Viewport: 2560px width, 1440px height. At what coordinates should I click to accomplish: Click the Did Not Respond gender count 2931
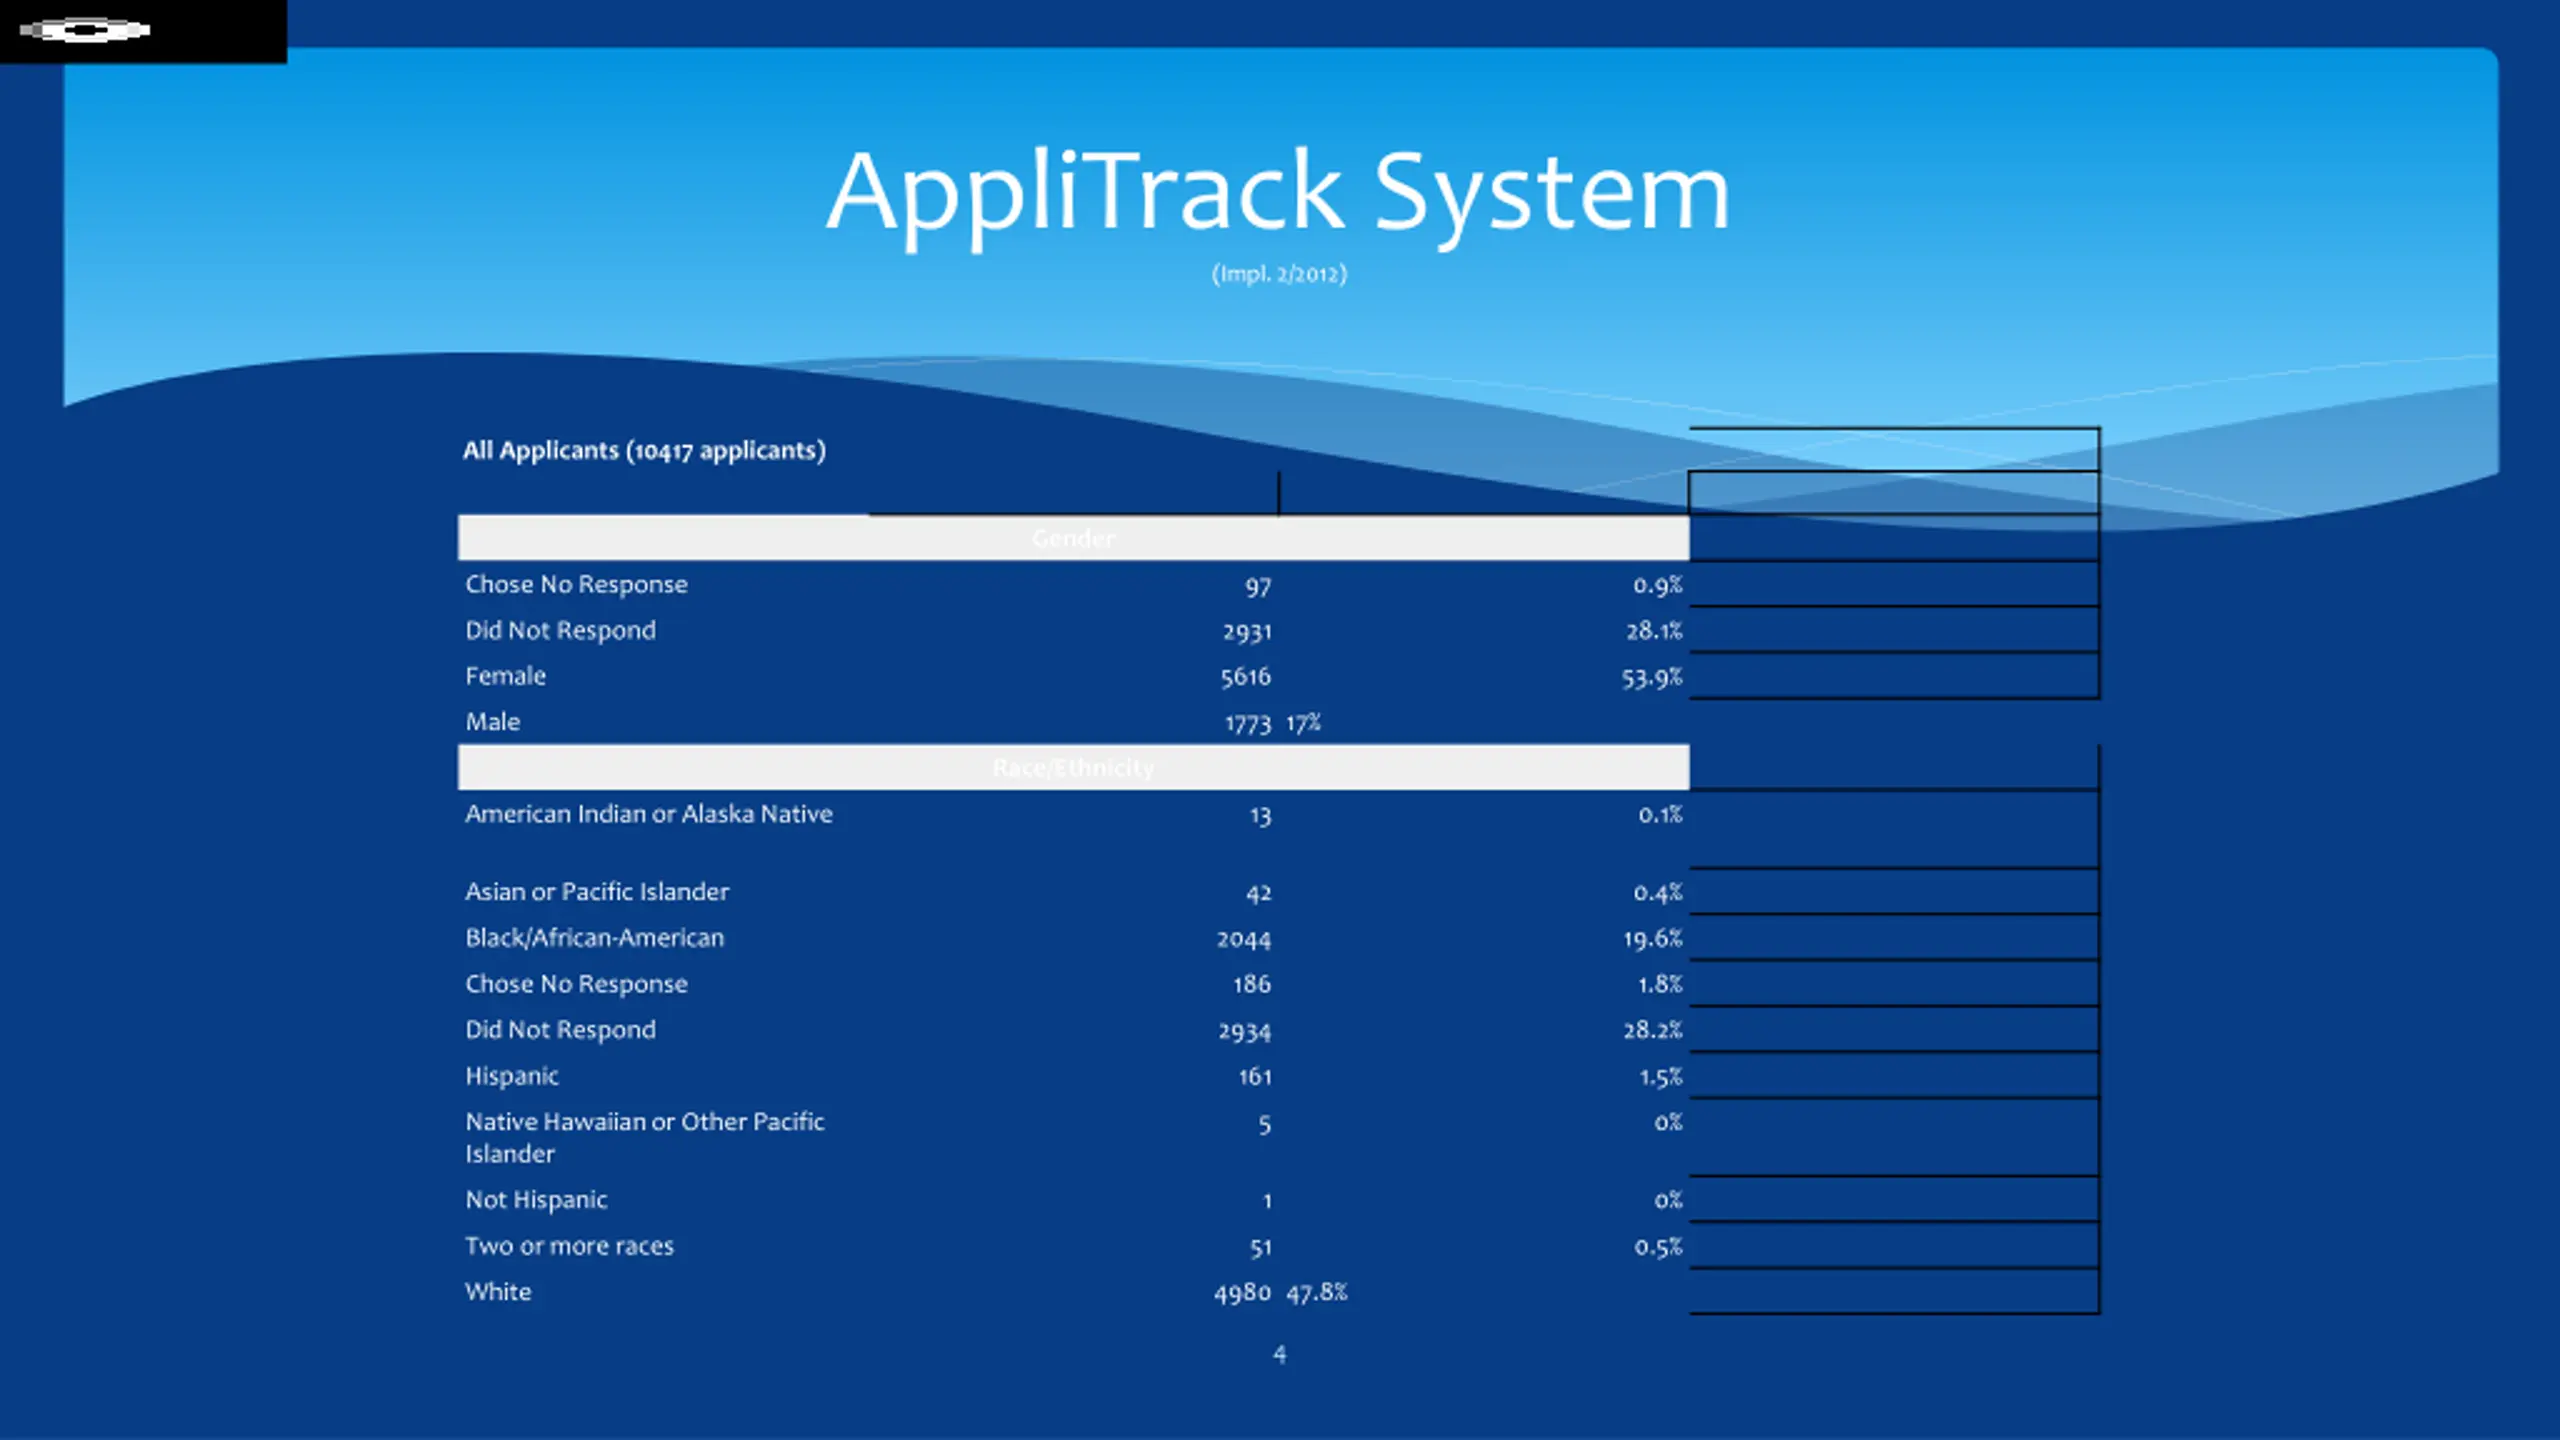pos(1246,632)
